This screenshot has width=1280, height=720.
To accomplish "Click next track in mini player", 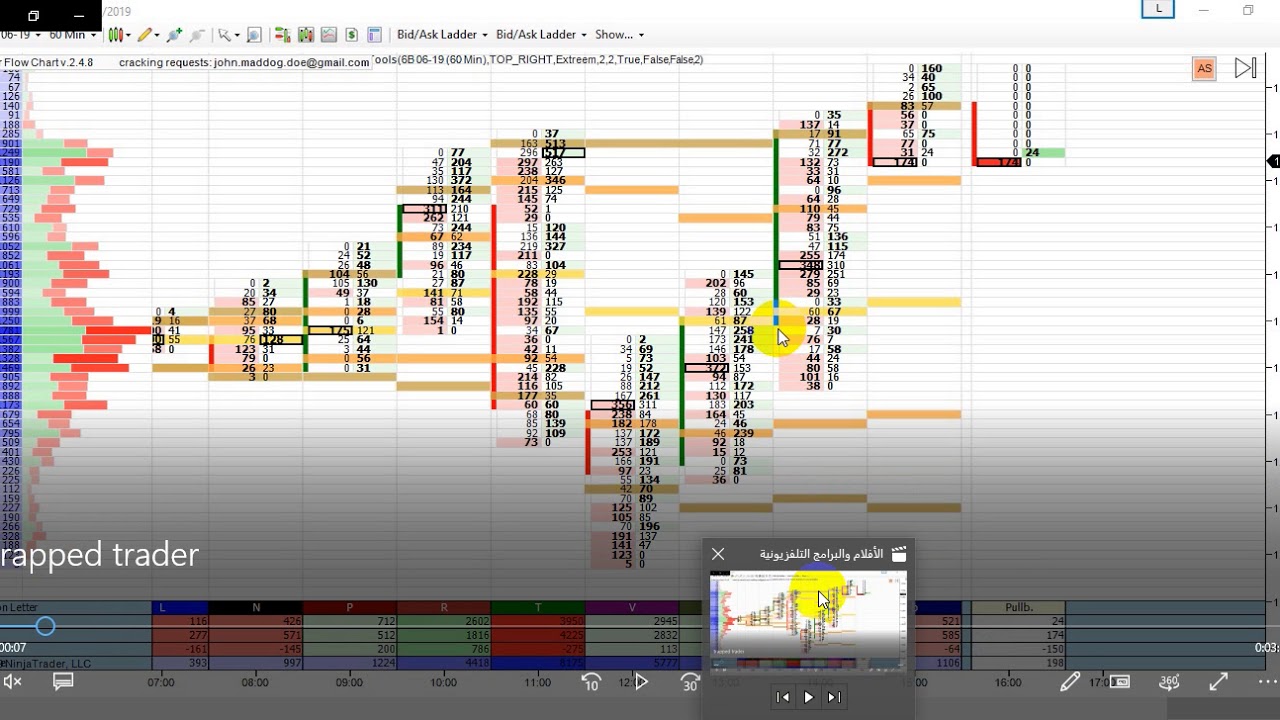I will coord(834,697).
